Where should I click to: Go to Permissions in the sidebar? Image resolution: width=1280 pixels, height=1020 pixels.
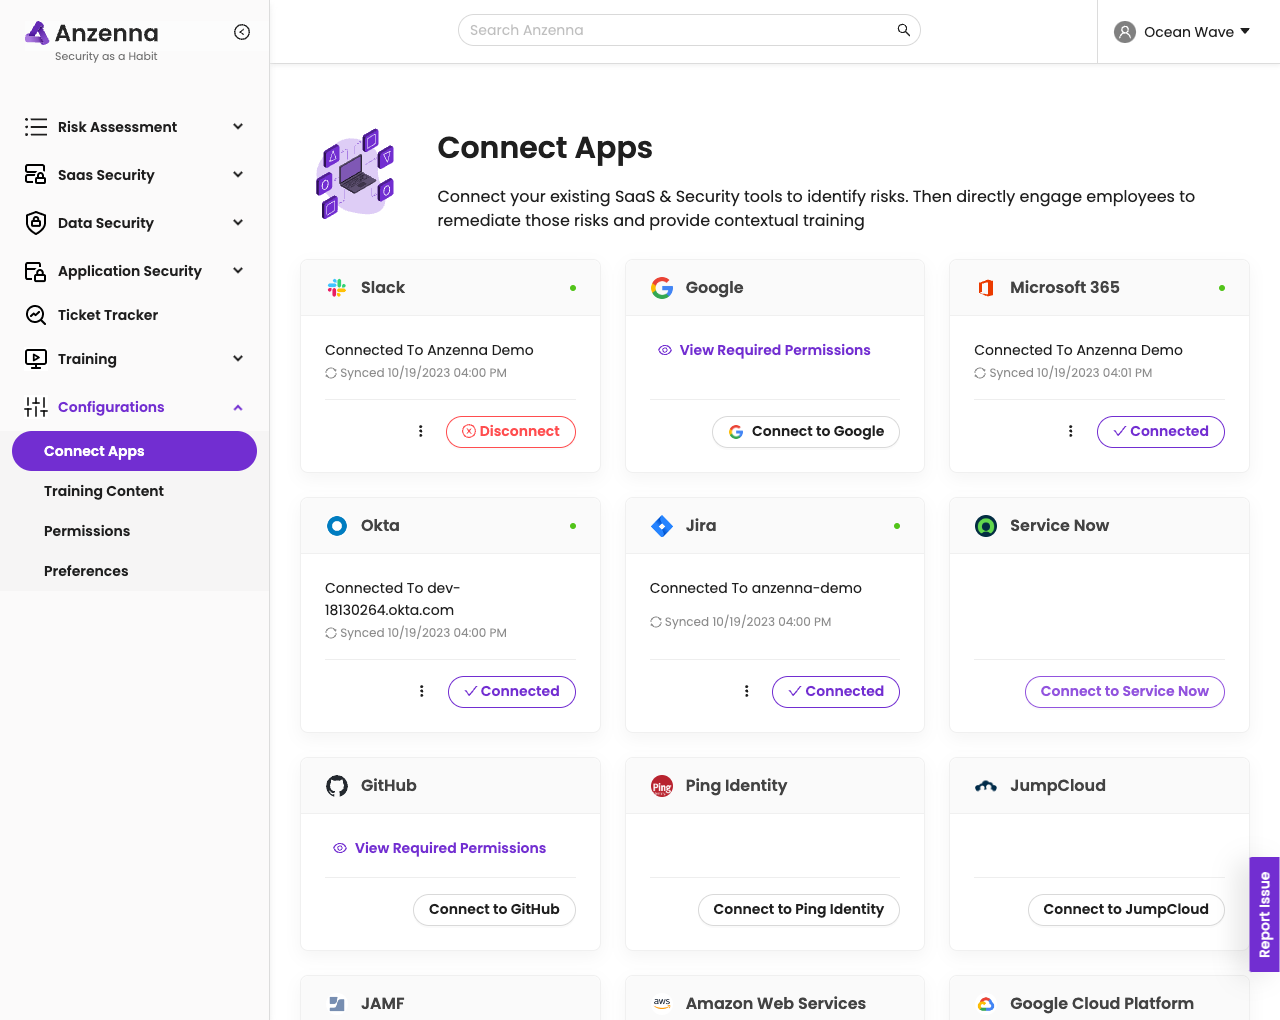coord(87,531)
